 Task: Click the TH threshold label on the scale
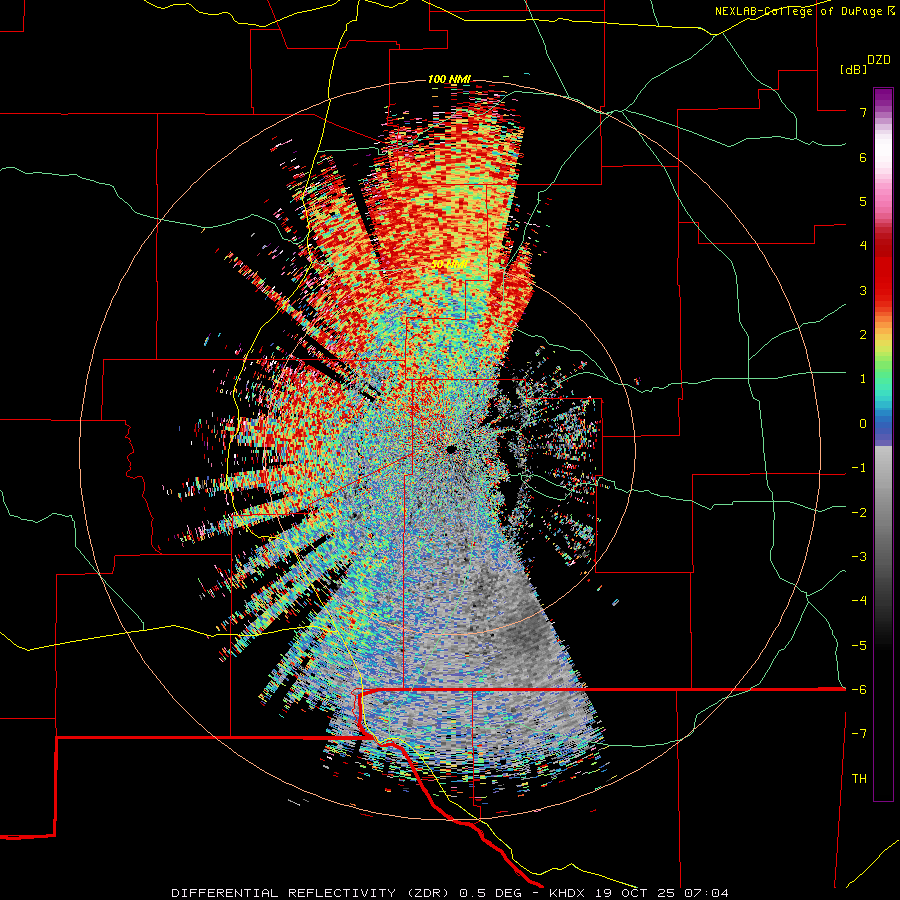859,779
